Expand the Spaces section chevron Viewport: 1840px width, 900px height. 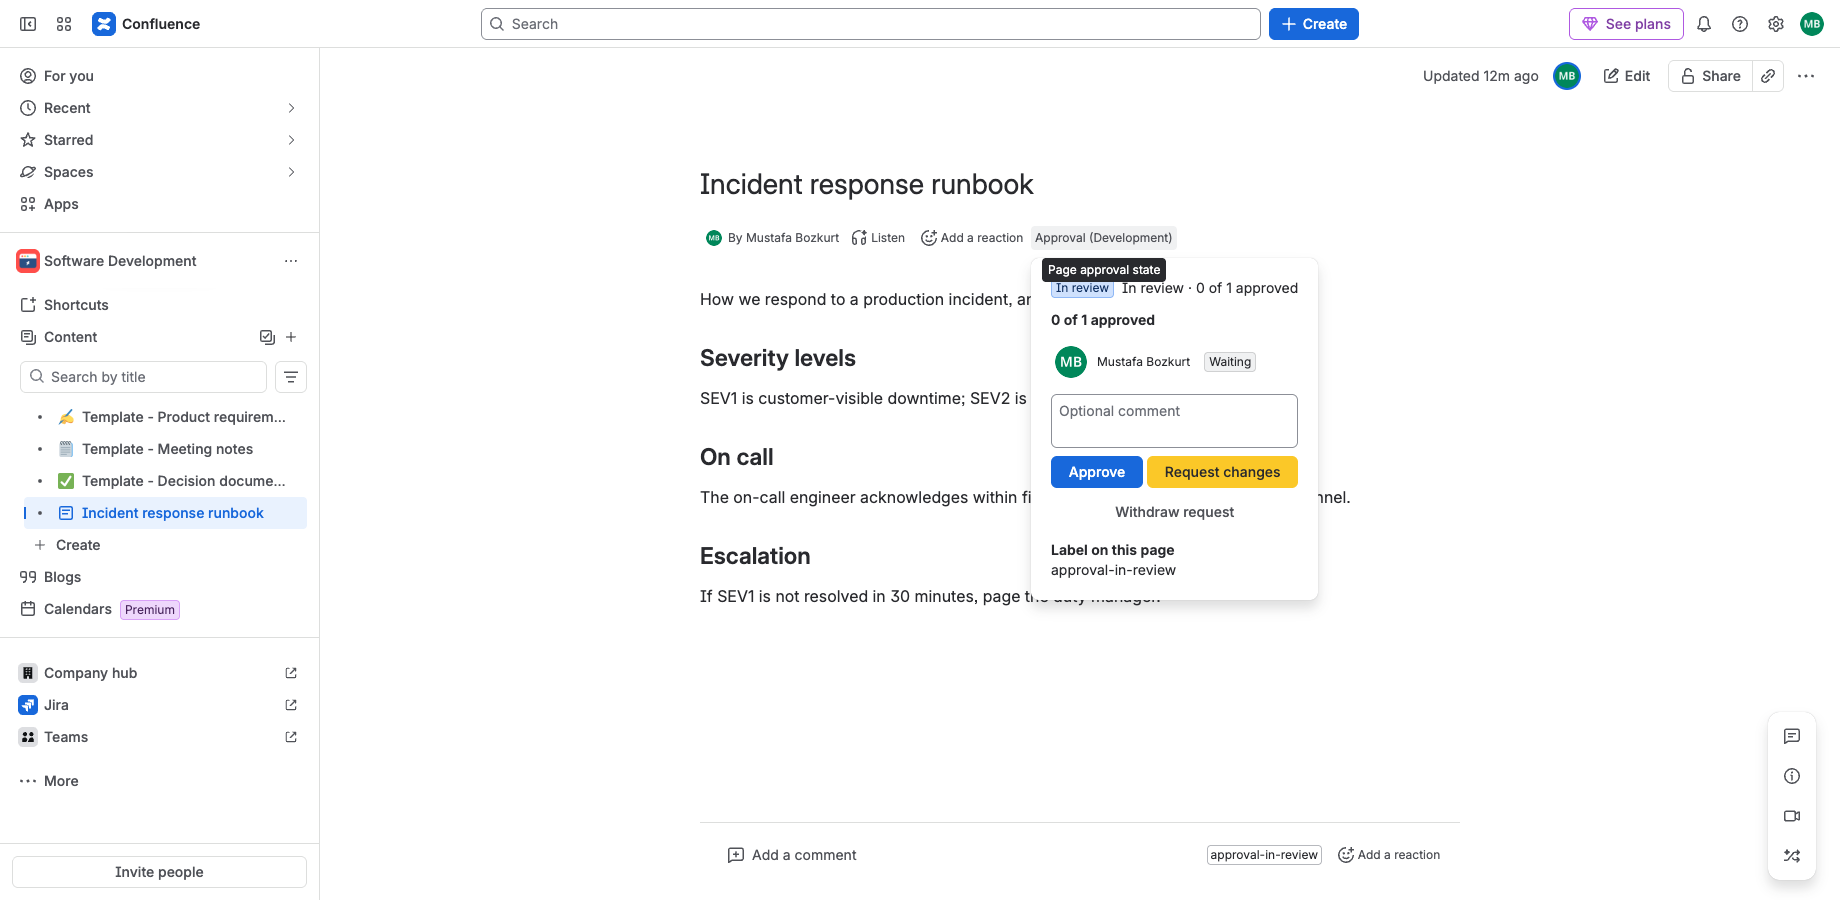(x=291, y=172)
